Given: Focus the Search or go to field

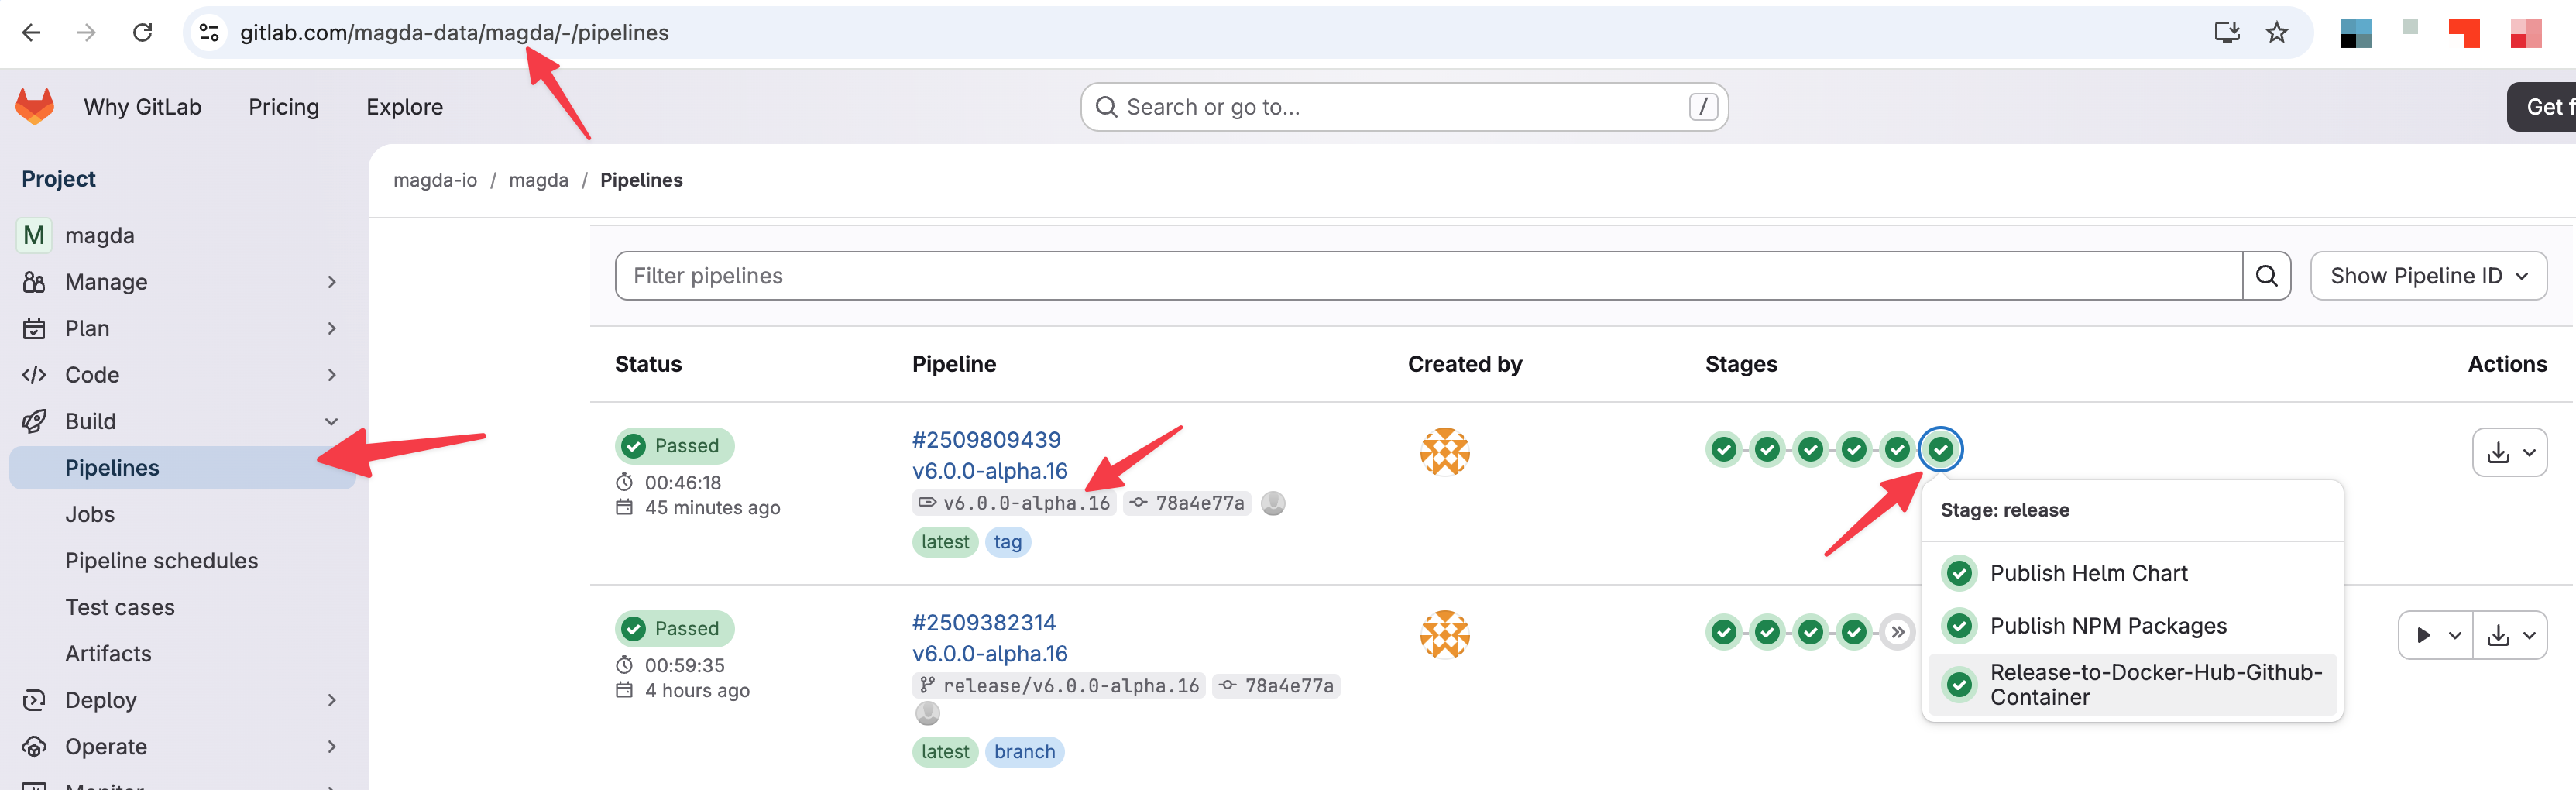Looking at the screenshot, I should 1404,107.
